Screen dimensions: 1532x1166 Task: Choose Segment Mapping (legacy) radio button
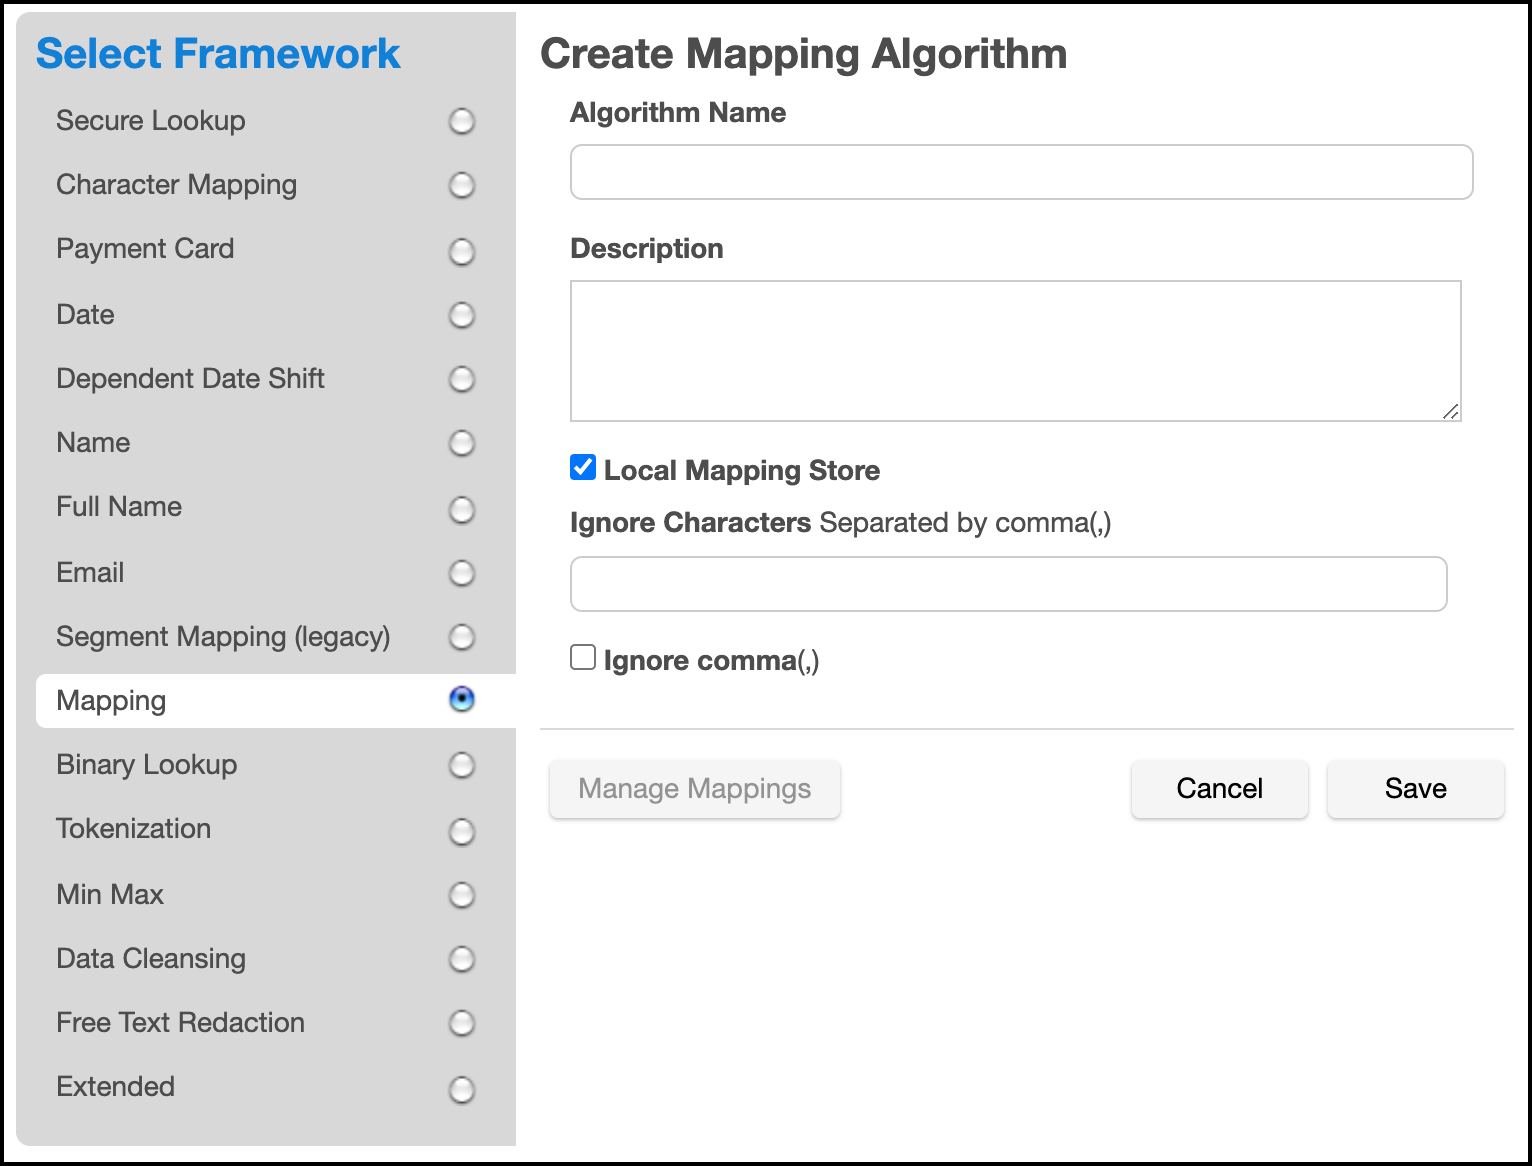coord(461,637)
